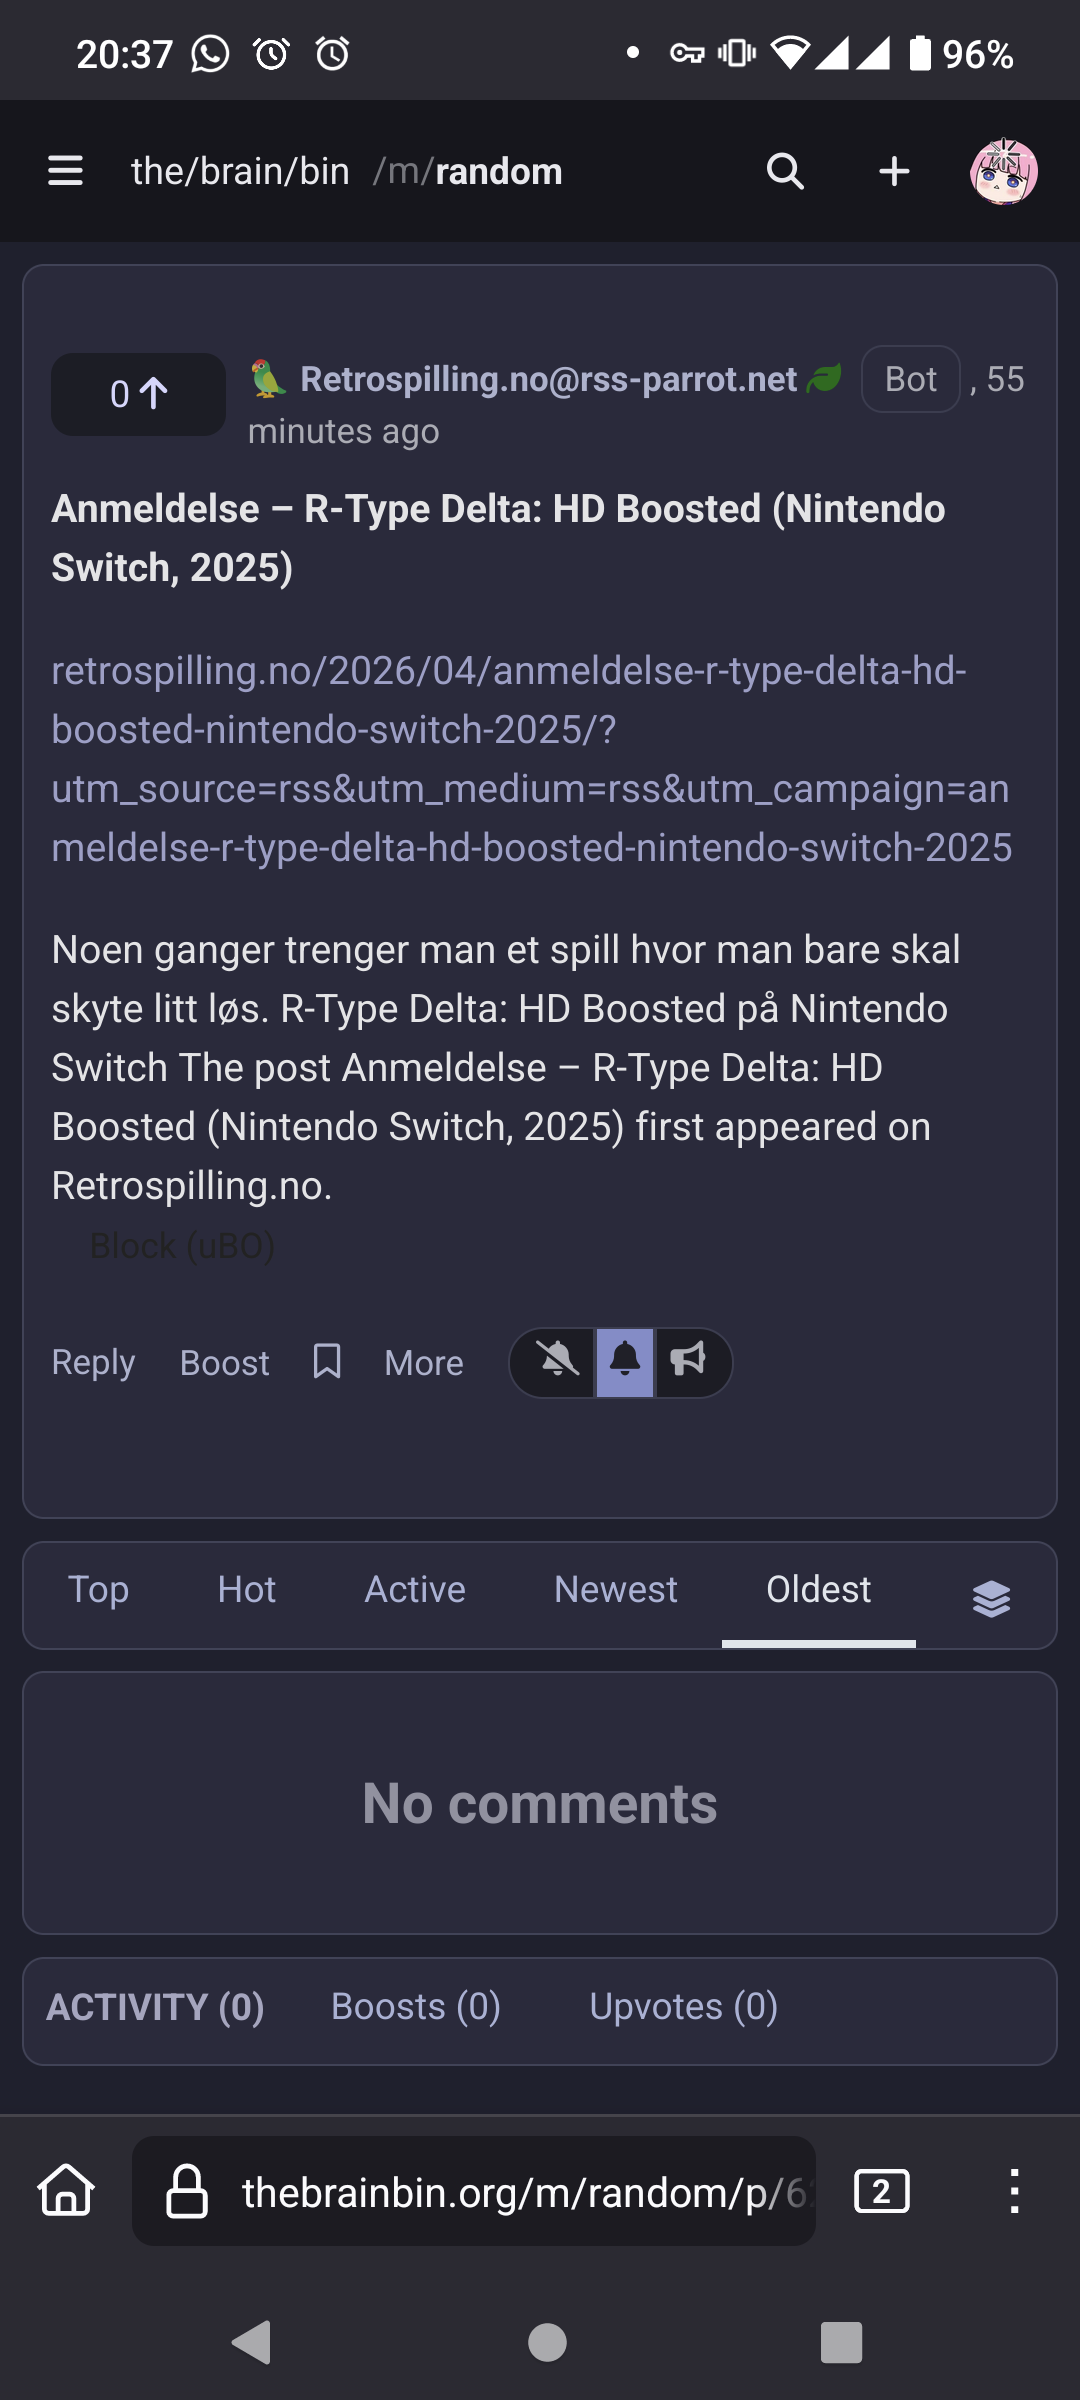Reply to the post
1080x2400 pixels.
93,1363
